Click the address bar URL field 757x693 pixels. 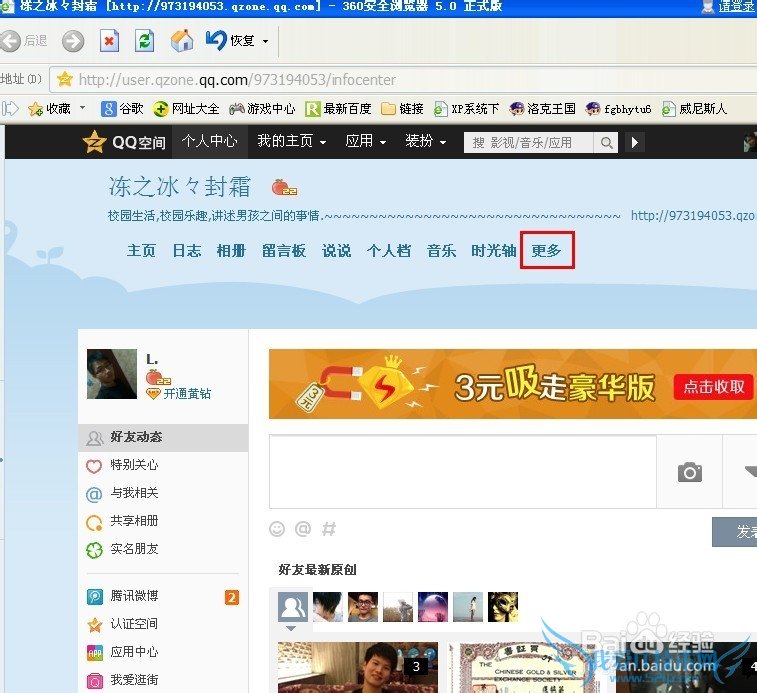coord(403,79)
